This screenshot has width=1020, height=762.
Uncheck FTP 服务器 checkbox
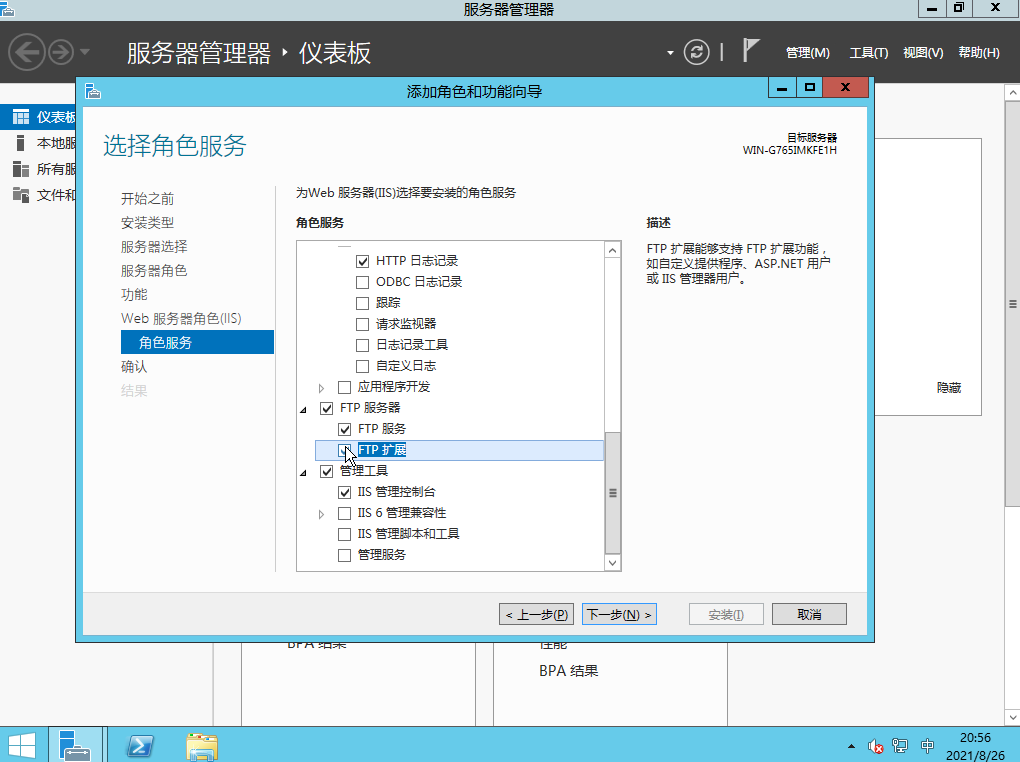(x=327, y=408)
